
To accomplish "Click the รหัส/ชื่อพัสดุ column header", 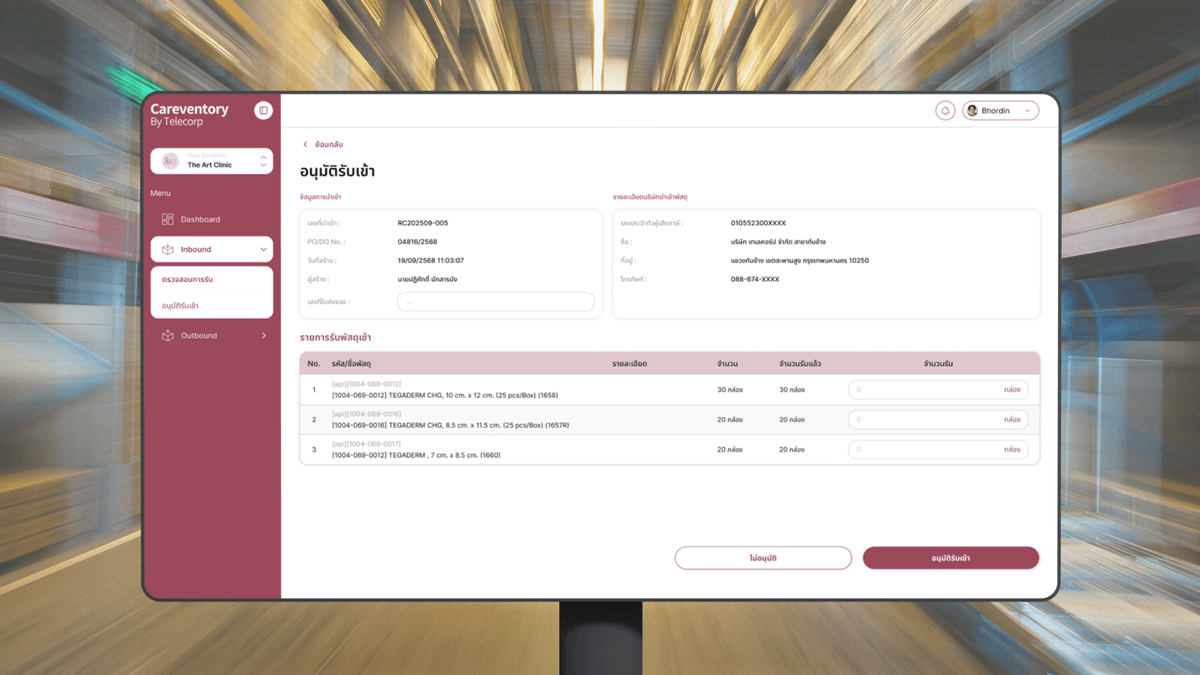I will [x=352, y=363].
